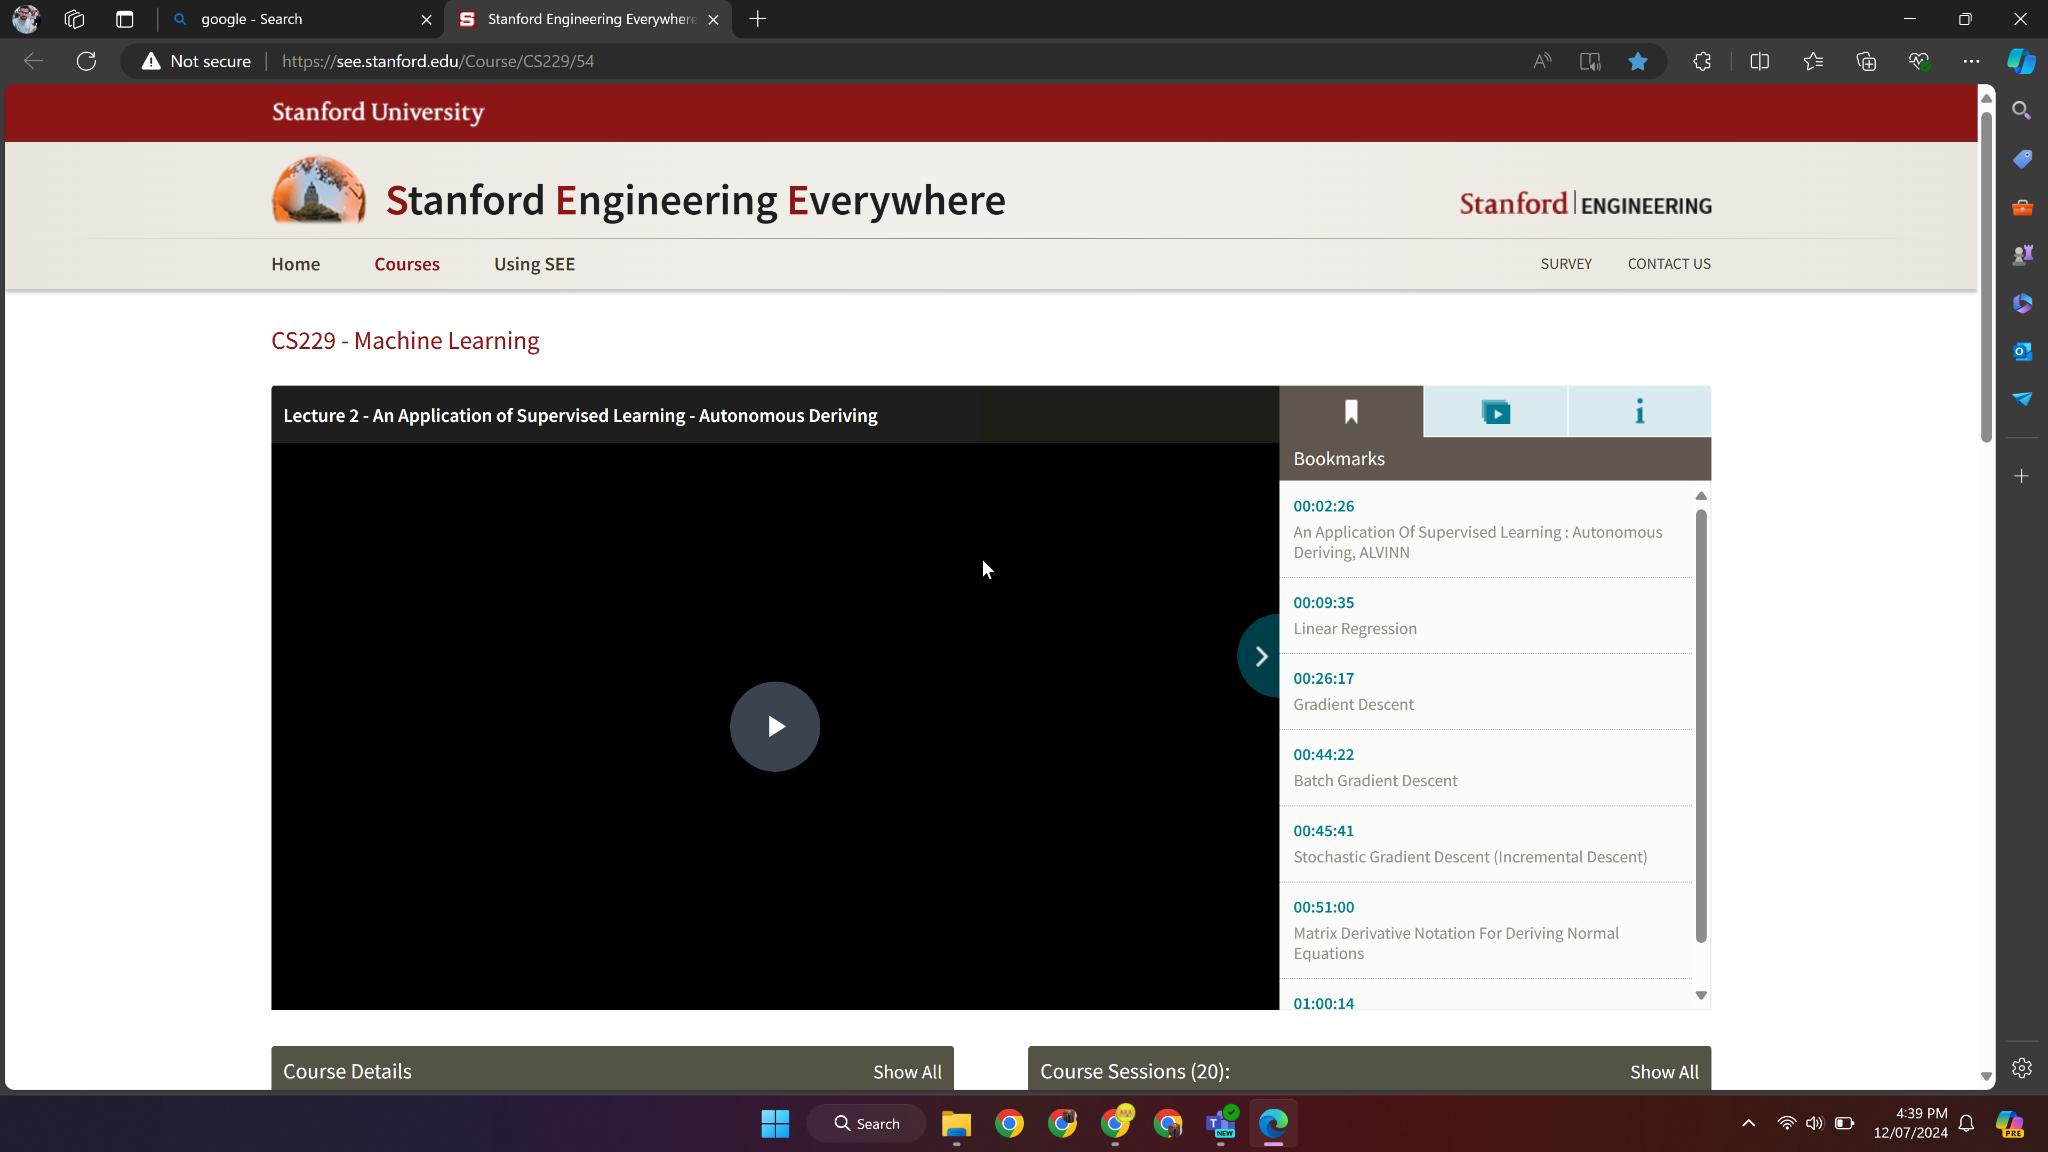2048x1152 pixels.
Task: Open sidebar Tools briefcase icon
Action: click(2021, 207)
